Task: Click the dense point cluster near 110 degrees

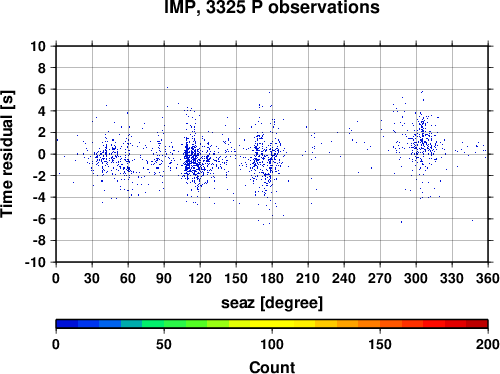Action: [x=188, y=157]
